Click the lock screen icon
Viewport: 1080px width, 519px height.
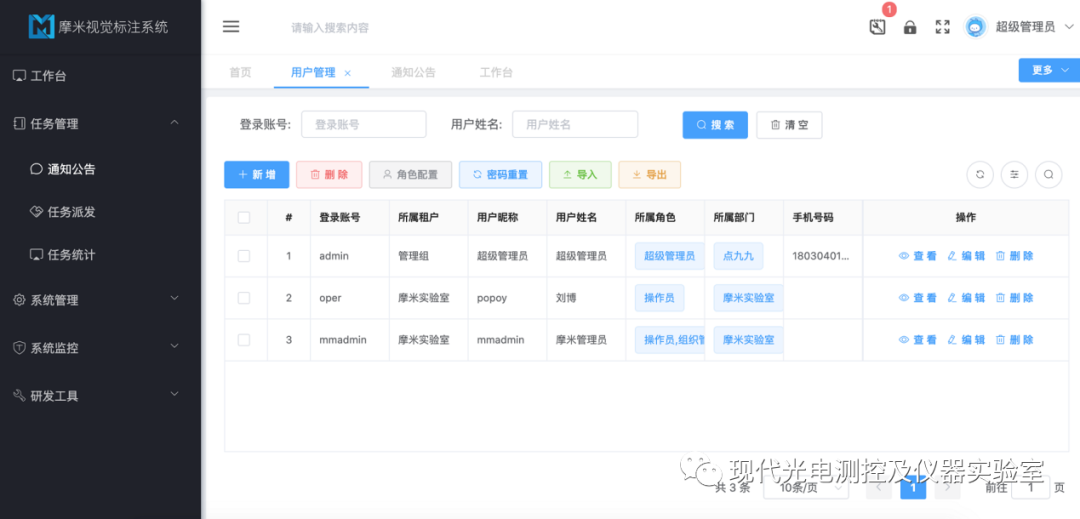click(910, 27)
